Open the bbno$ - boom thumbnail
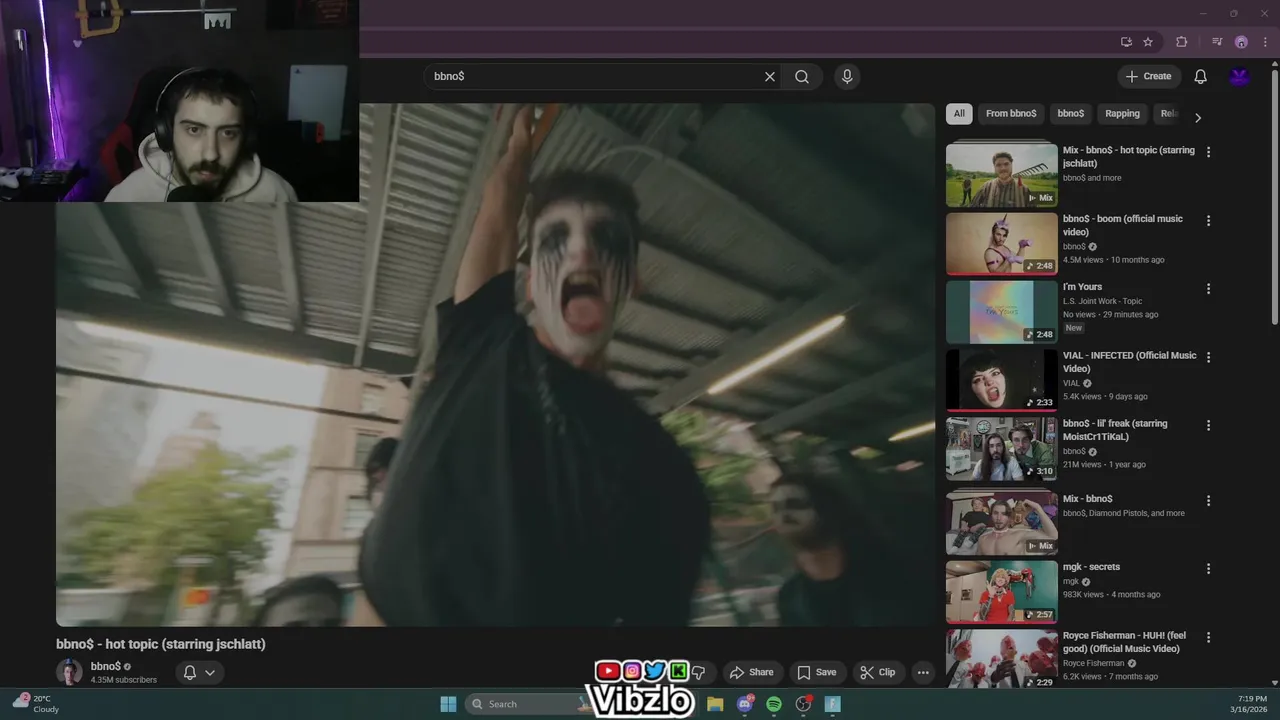The width and height of the screenshot is (1280, 720). (1001, 243)
